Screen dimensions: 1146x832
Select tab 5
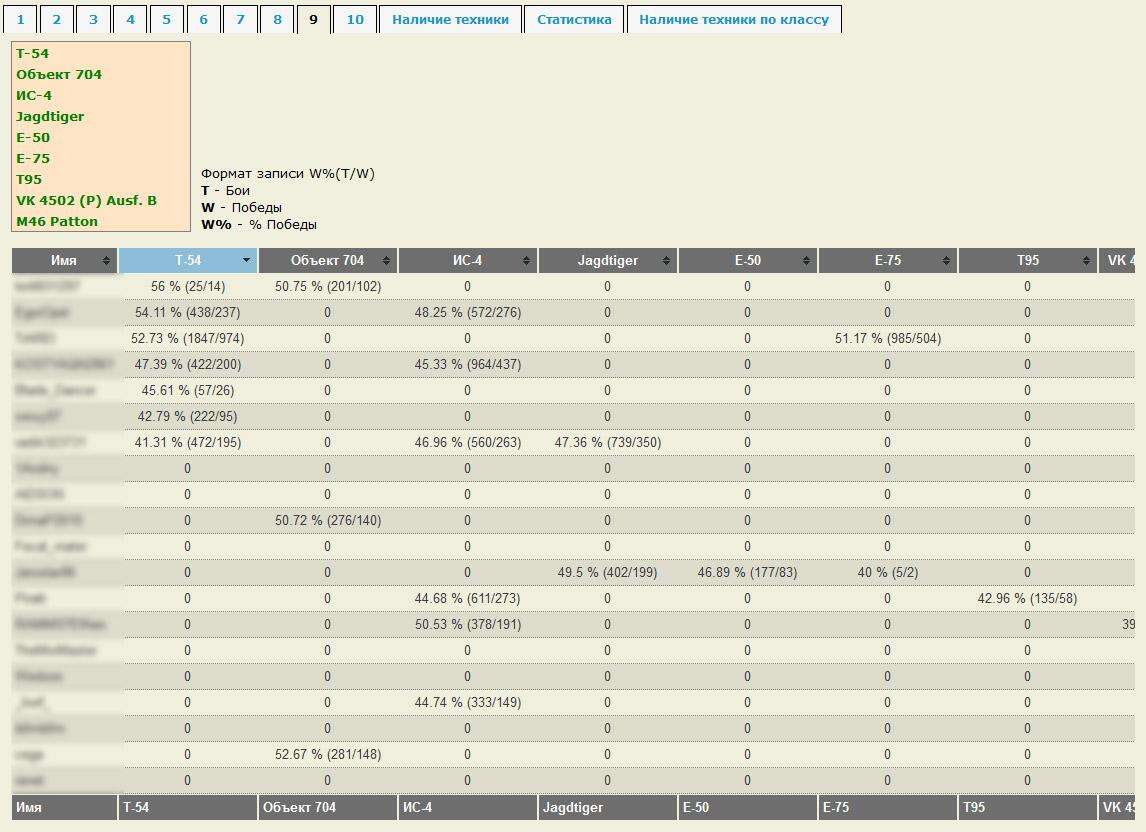pyautogui.click(x=167, y=20)
